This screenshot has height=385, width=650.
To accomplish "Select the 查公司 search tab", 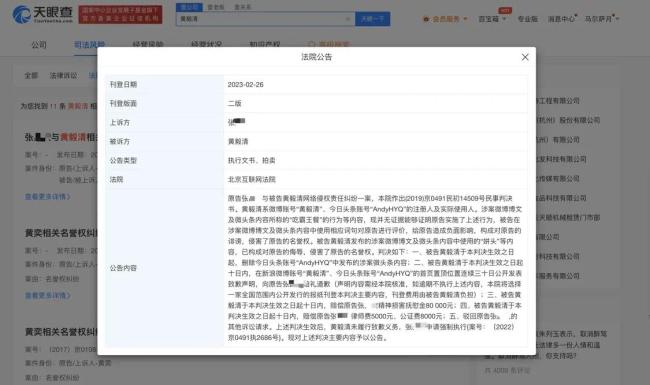I will (x=189, y=7).
